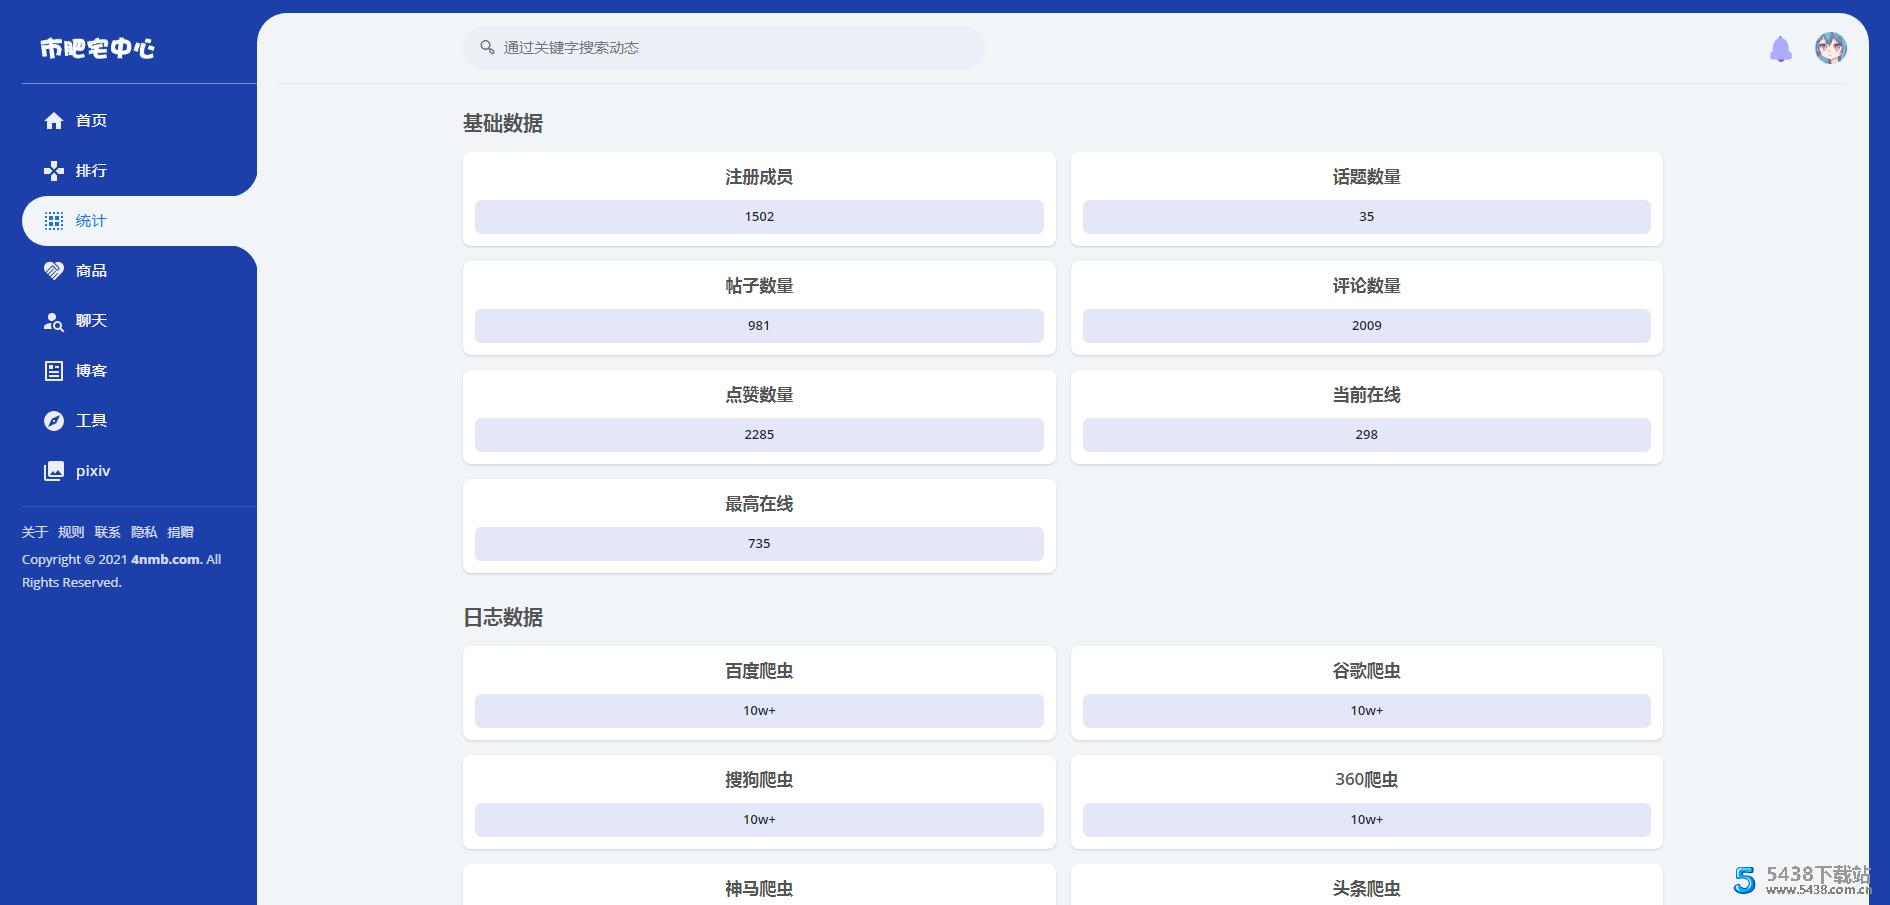Click the pixiv image gallery icon
The width and height of the screenshot is (1890, 905).
[x=54, y=471]
